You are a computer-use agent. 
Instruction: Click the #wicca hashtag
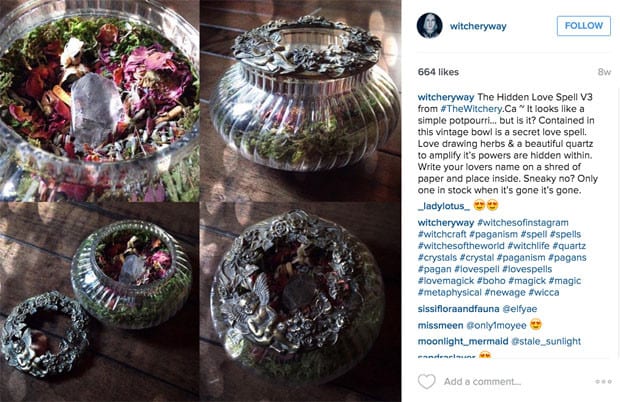coord(544,293)
